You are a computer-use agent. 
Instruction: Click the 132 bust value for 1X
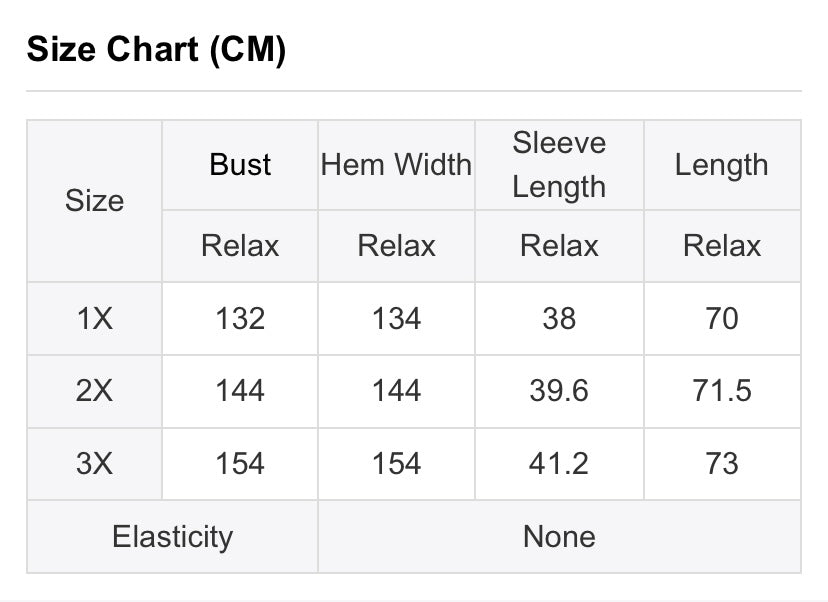pyautogui.click(x=240, y=318)
